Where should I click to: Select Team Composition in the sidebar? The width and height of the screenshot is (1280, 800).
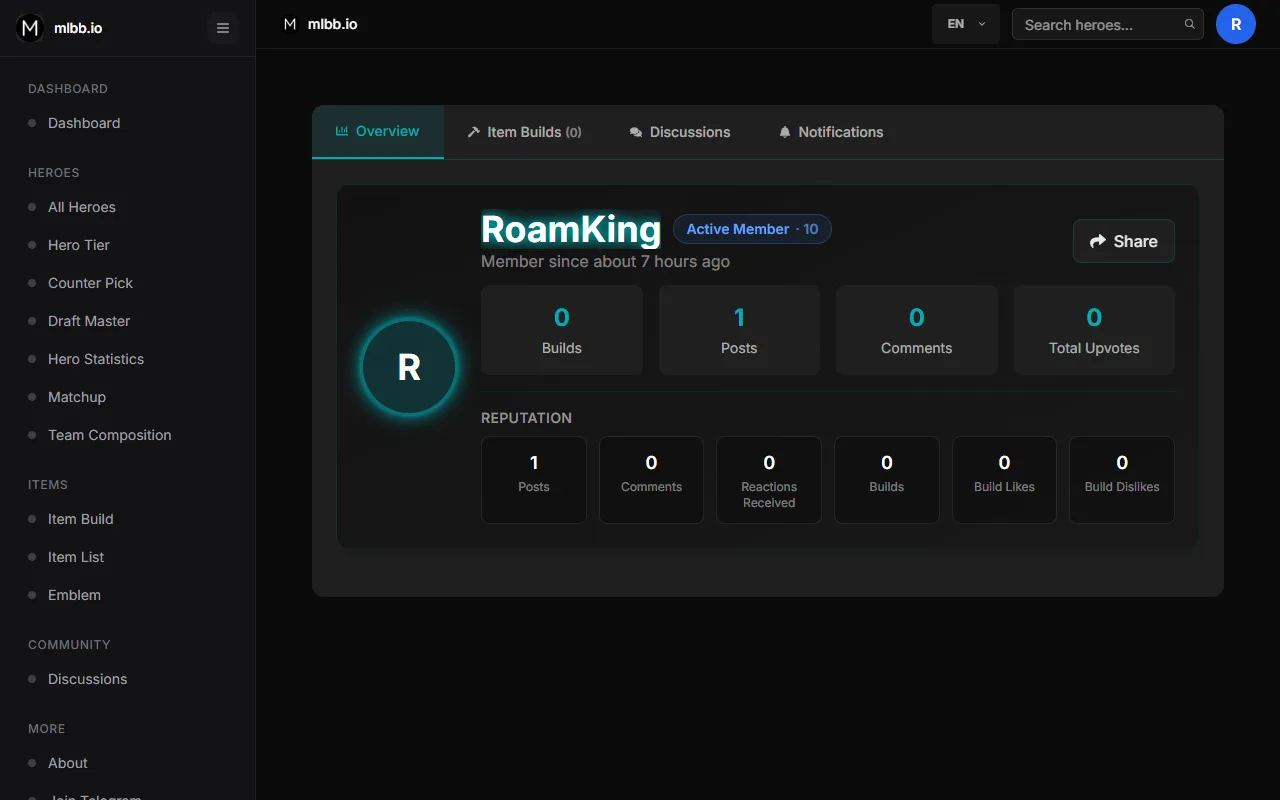[110, 435]
